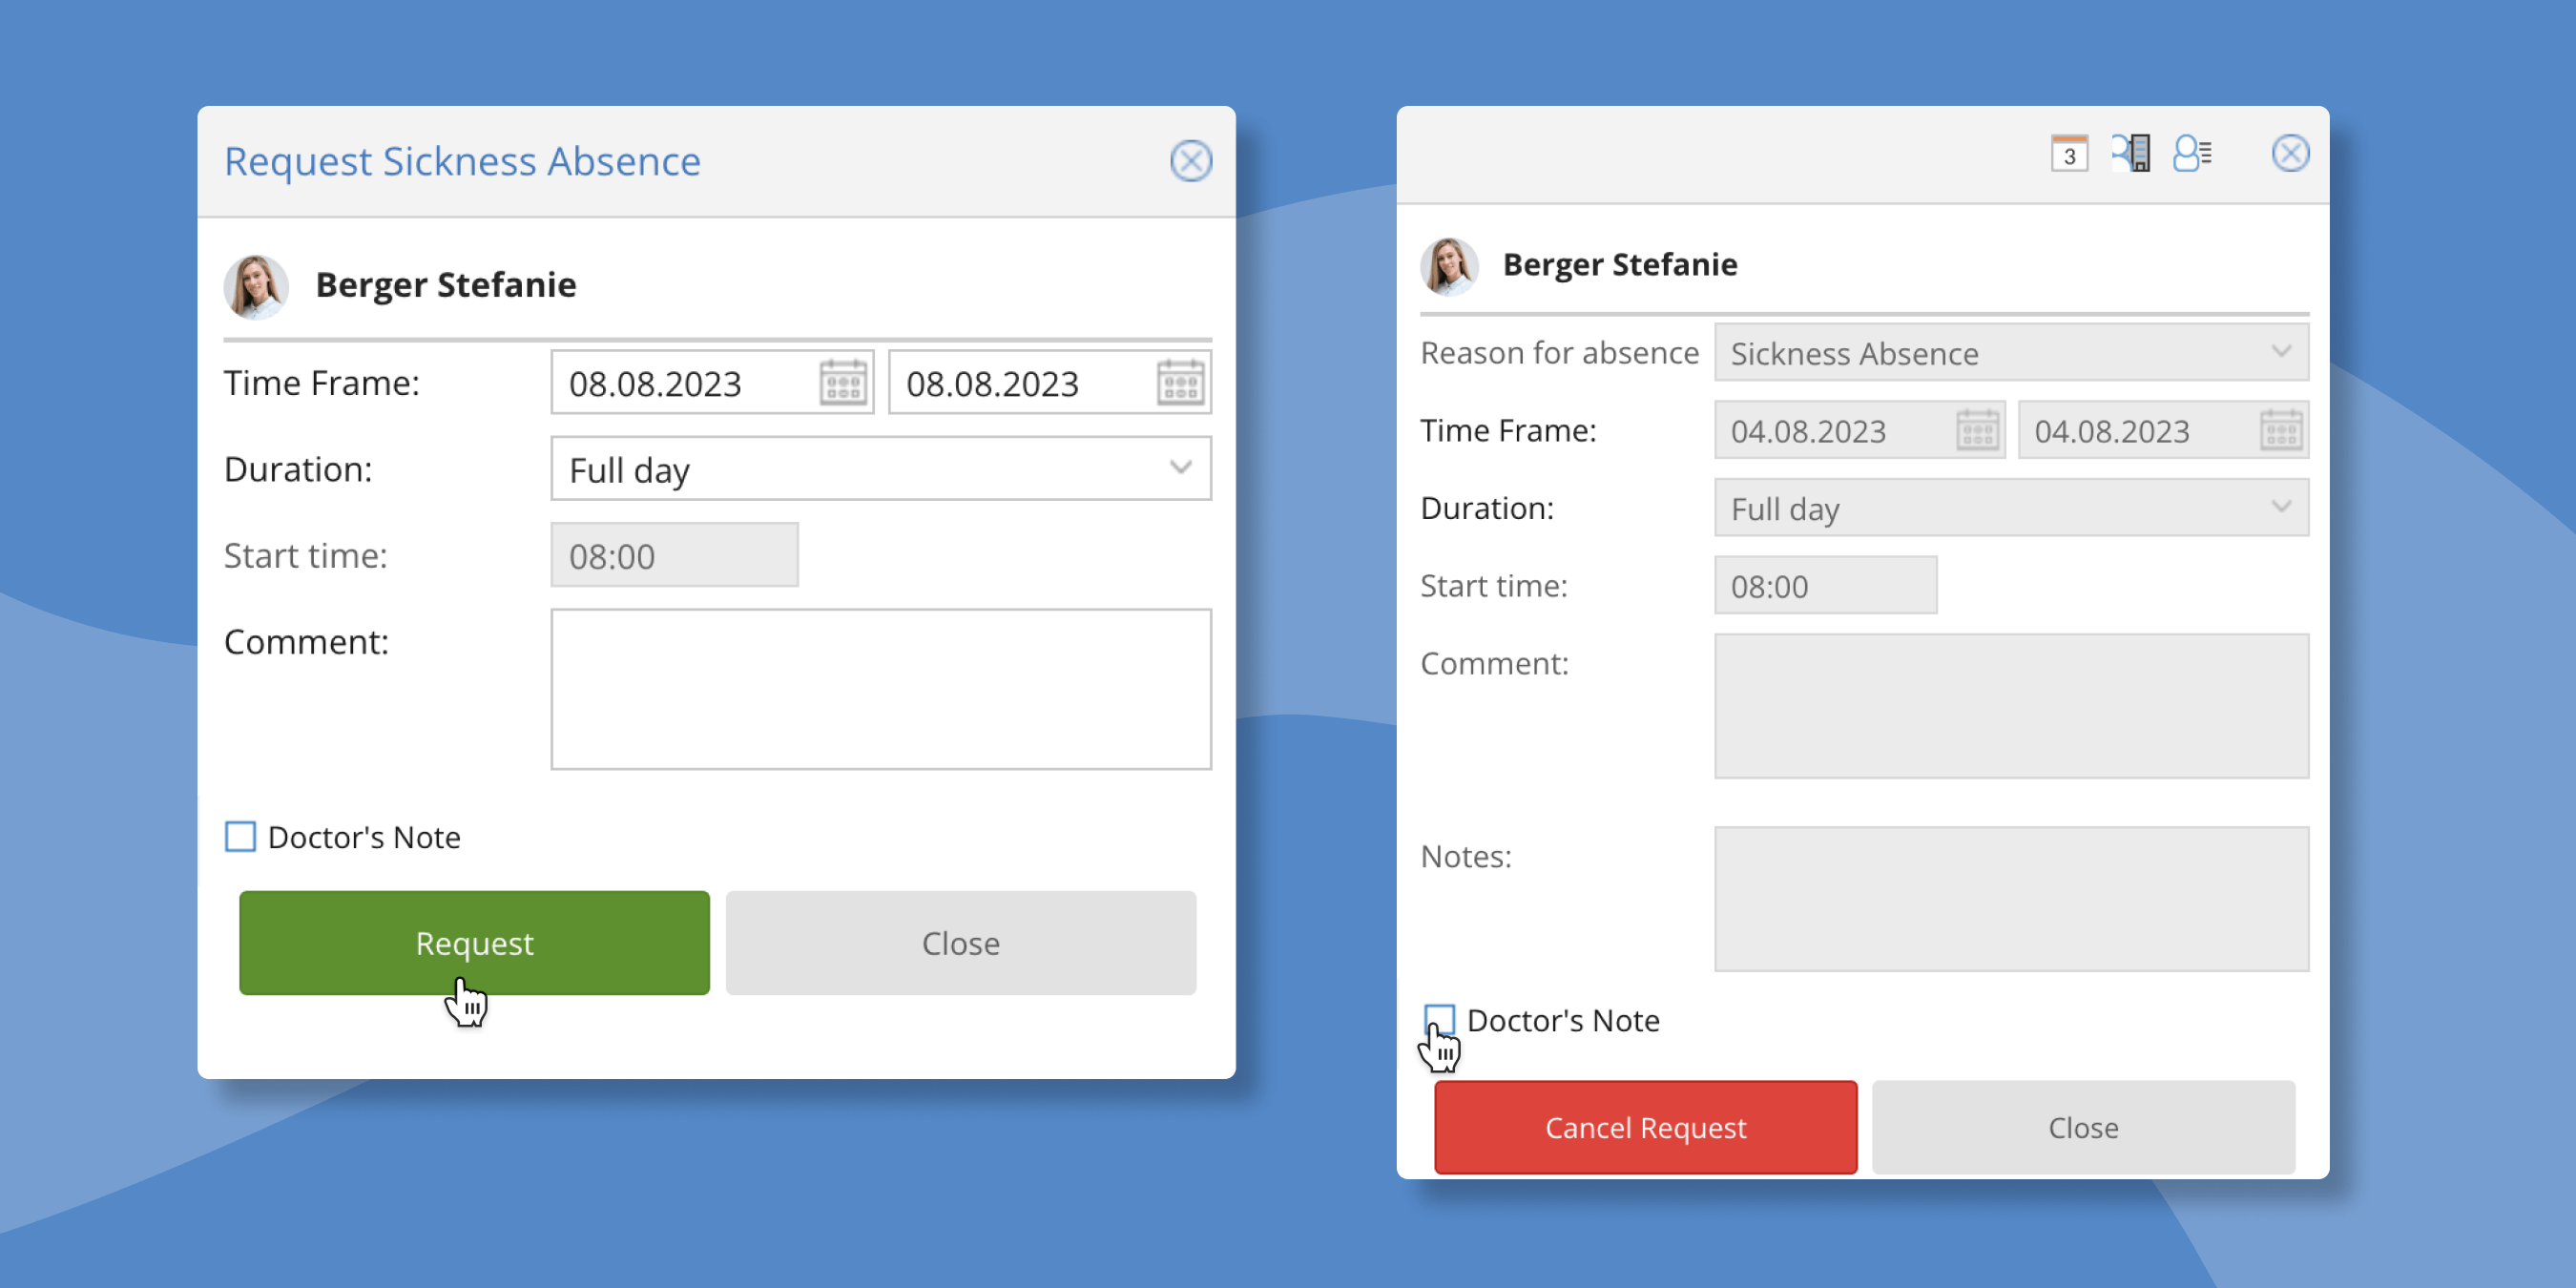2576x1288 pixels.
Task: Close the right panel dialog
Action: tap(2290, 153)
